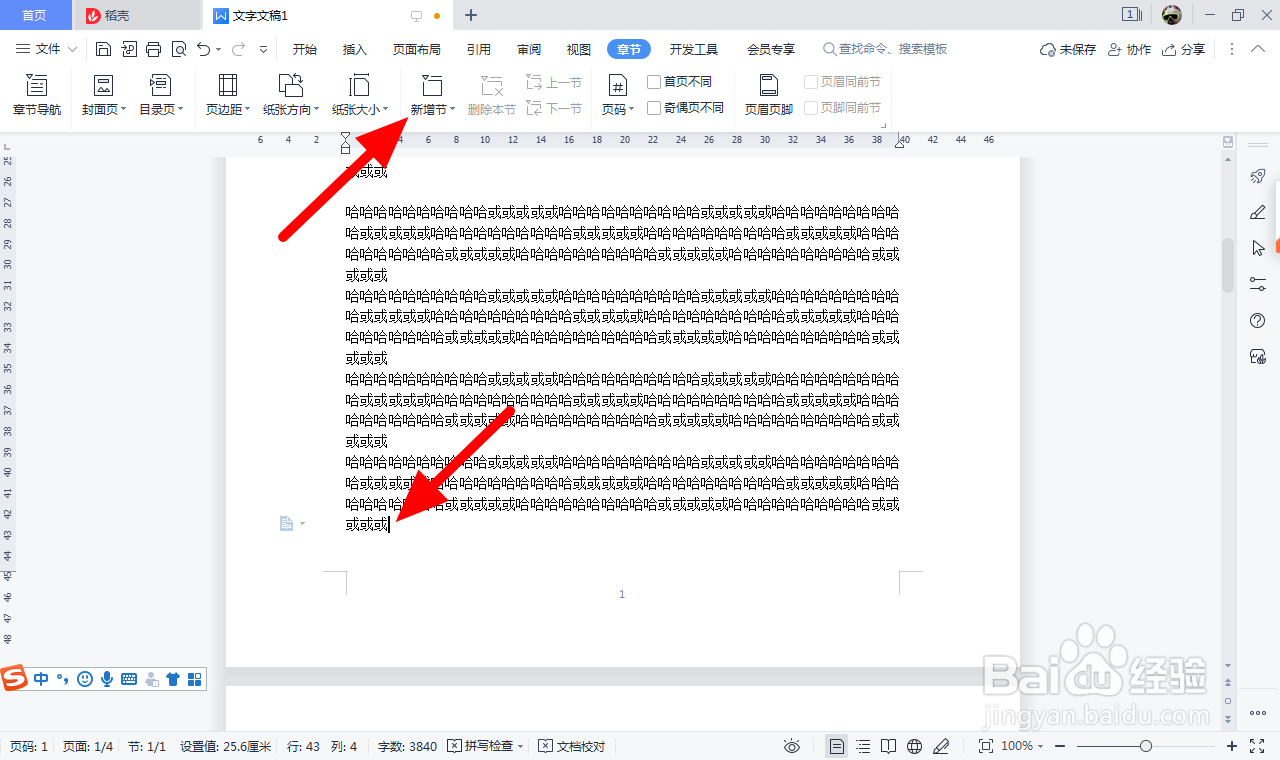Open 页边距 margins settings

(x=227, y=96)
